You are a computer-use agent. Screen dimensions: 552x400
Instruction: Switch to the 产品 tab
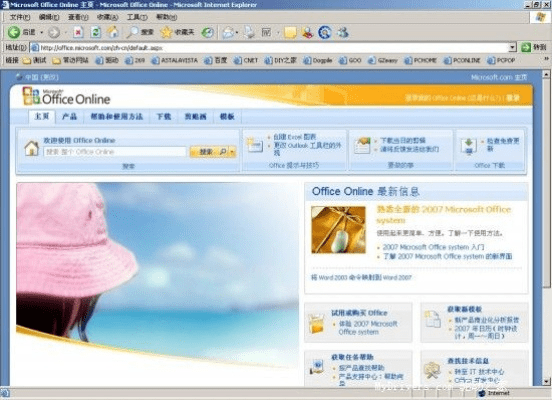(x=69, y=117)
